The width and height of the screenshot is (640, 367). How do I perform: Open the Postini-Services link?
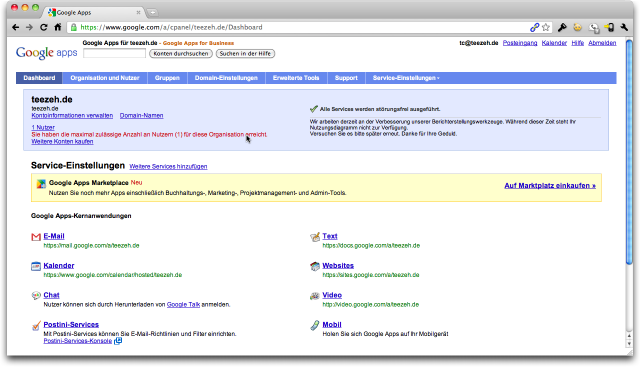tap(71, 325)
